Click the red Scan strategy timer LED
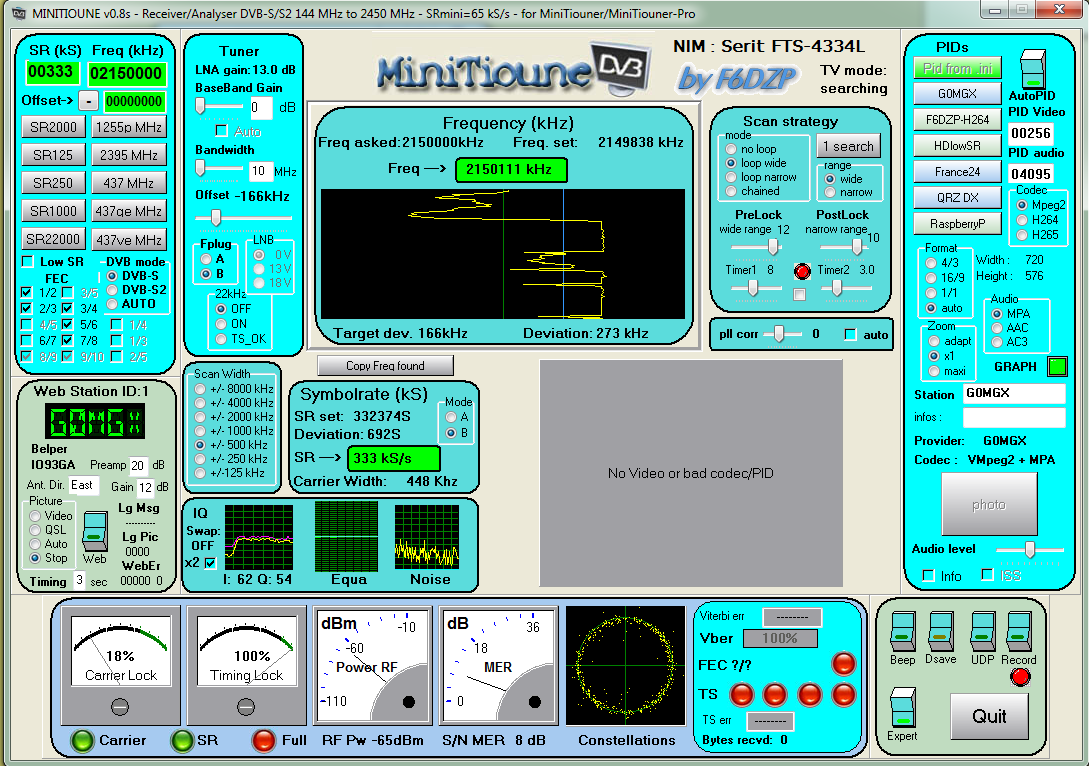1089x766 pixels. point(801,271)
